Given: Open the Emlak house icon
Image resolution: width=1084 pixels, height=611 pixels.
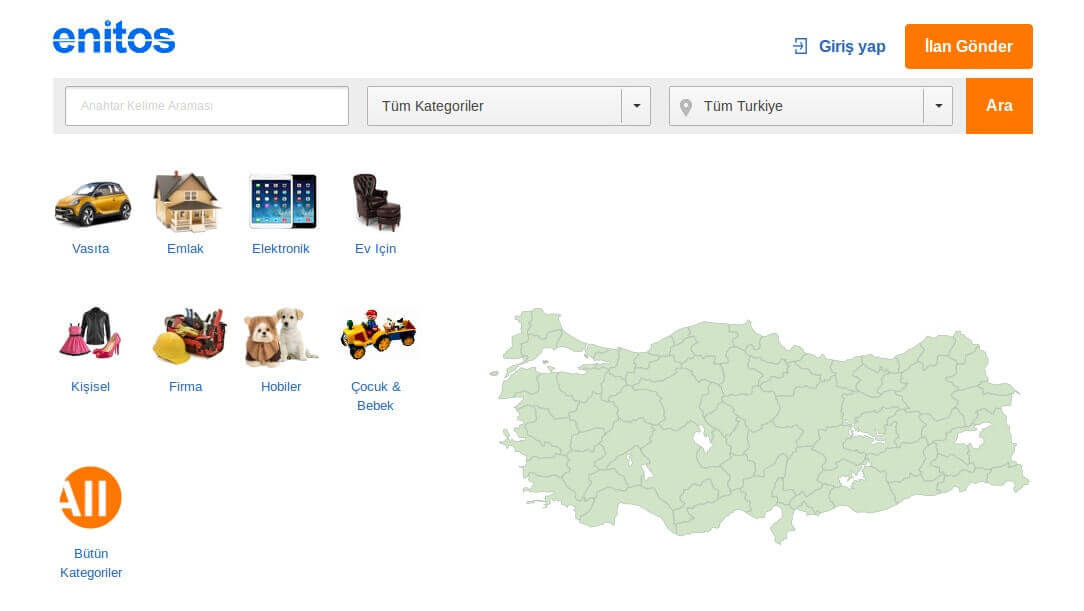Looking at the screenshot, I should pyautogui.click(x=185, y=202).
